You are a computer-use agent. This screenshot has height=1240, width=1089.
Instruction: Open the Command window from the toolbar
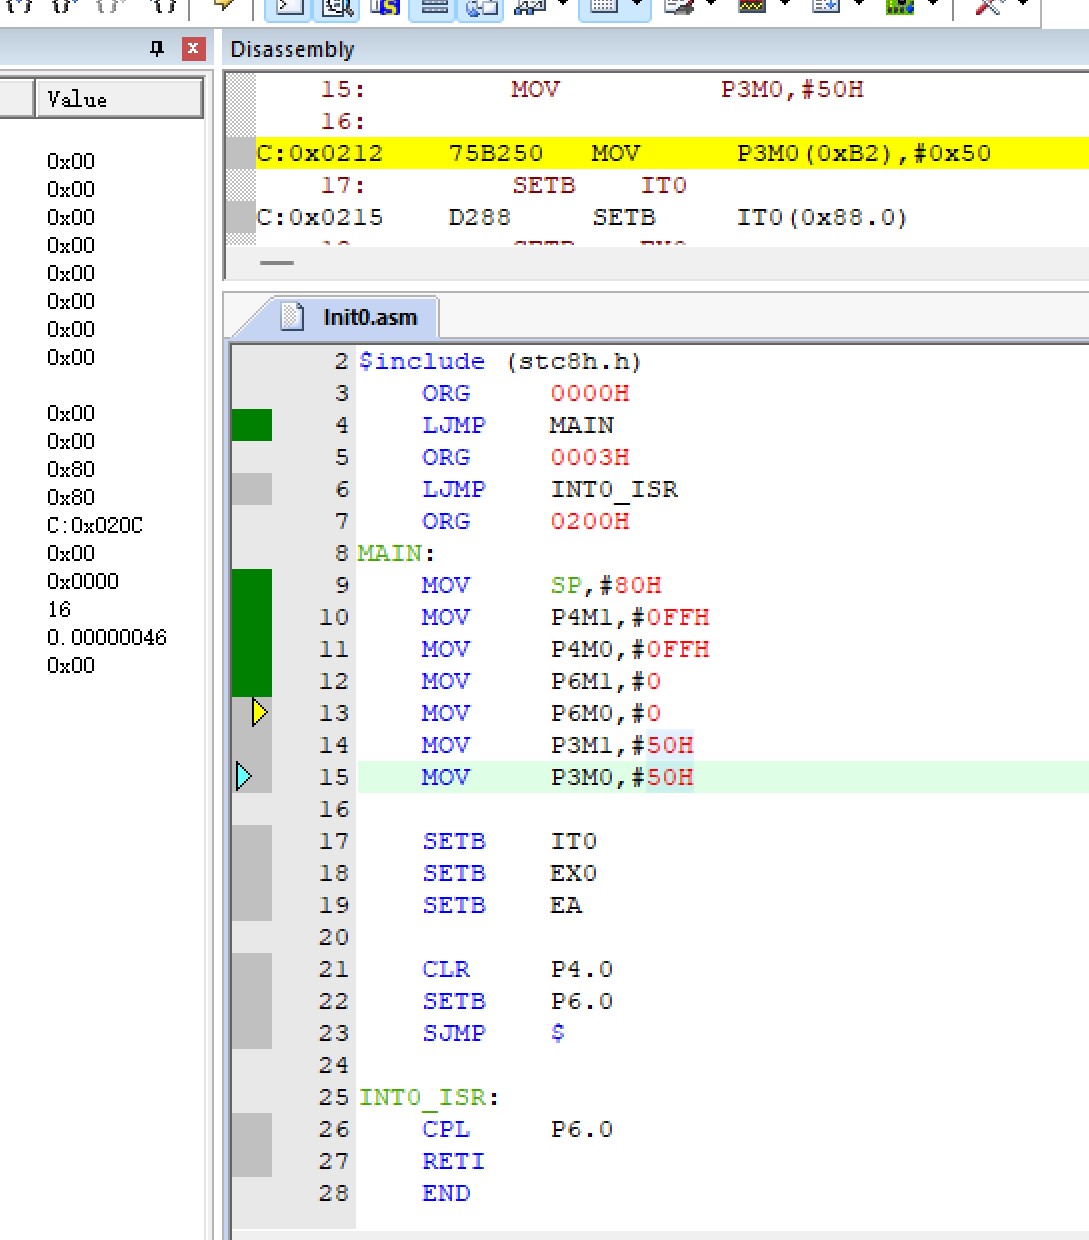coord(289,8)
